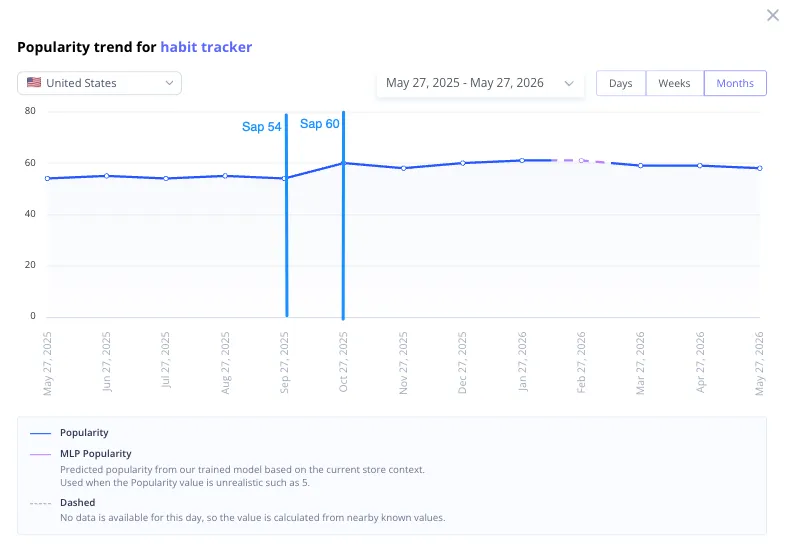Toggle the MLP Popularity legend entry

[x=81, y=454]
